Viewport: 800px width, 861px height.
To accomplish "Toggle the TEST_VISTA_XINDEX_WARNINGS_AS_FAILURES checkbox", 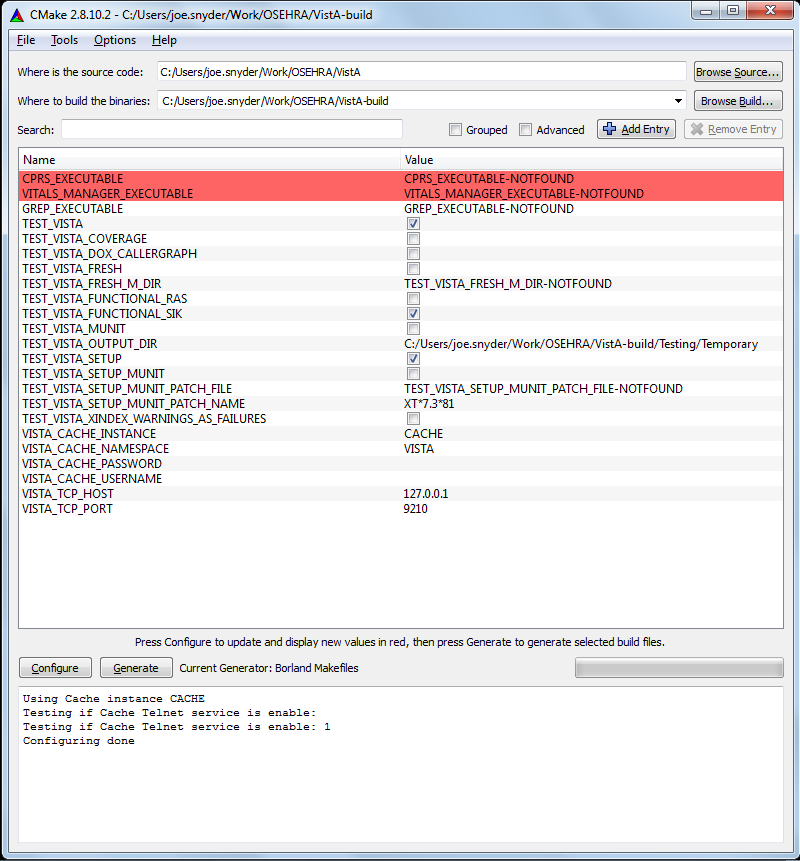I will click(x=413, y=419).
